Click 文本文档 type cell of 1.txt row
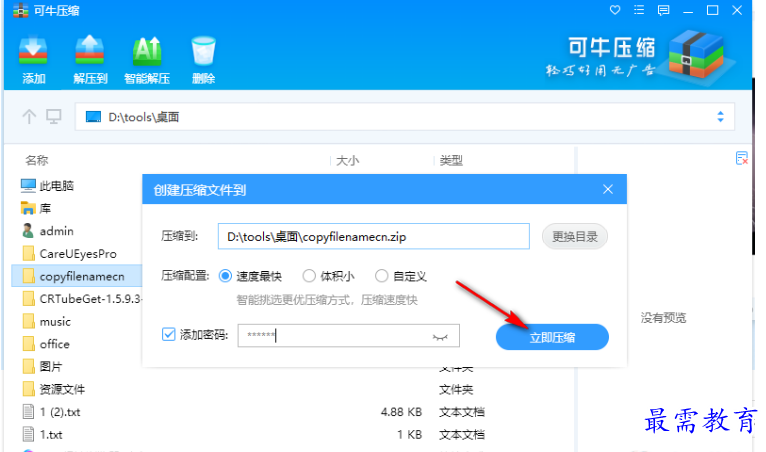The height and width of the screenshot is (452, 766). pyautogui.click(x=462, y=434)
